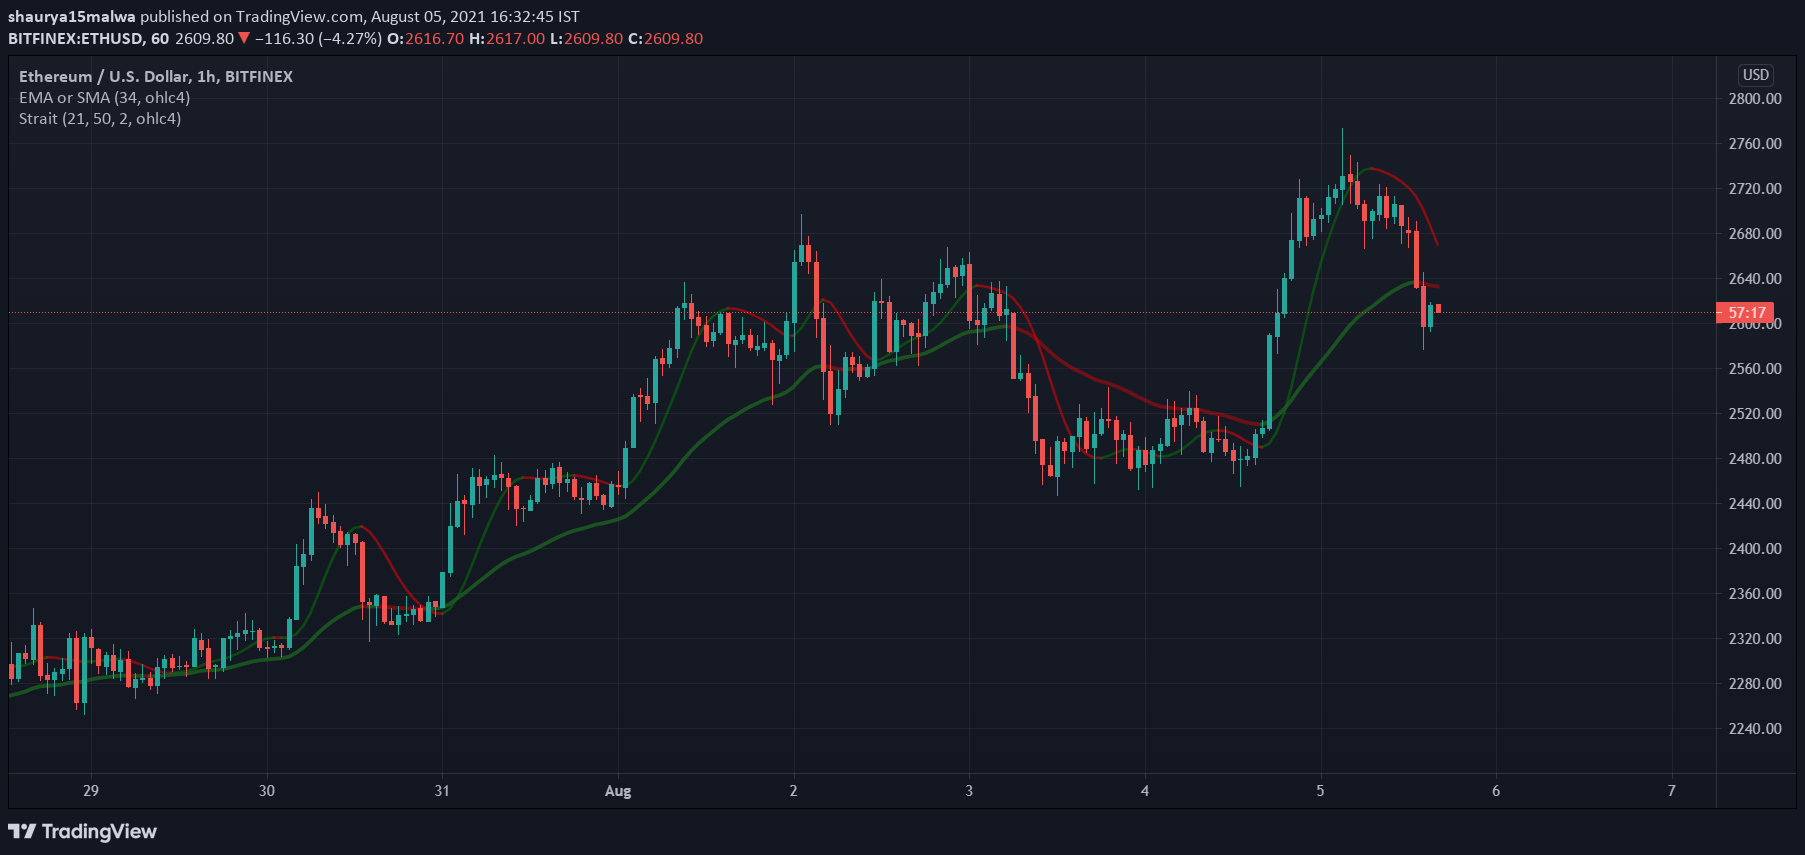1805x855 pixels.
Task: Click the open value O:2616.70
Action: pyautogui.click(x=425, y=38)
